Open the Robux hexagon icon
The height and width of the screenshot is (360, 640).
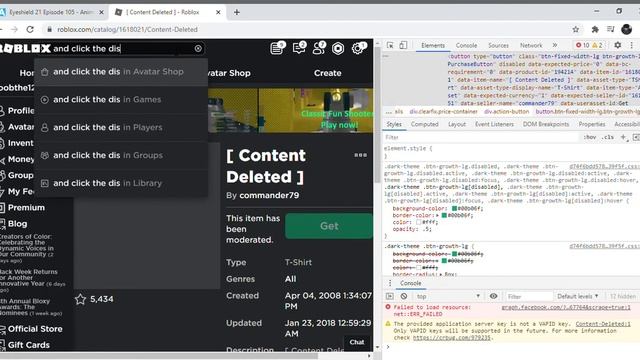pos(338,49)
